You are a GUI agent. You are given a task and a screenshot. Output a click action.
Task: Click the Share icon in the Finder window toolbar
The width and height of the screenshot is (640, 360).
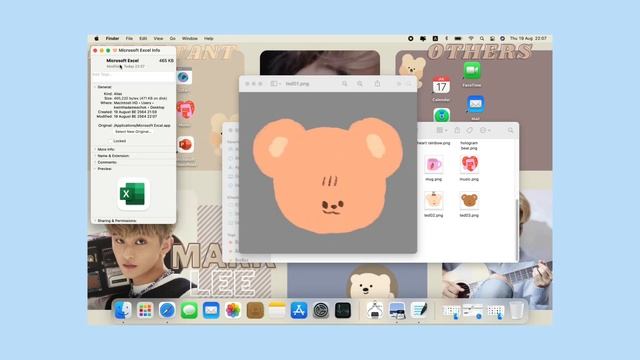coord(457,130)
